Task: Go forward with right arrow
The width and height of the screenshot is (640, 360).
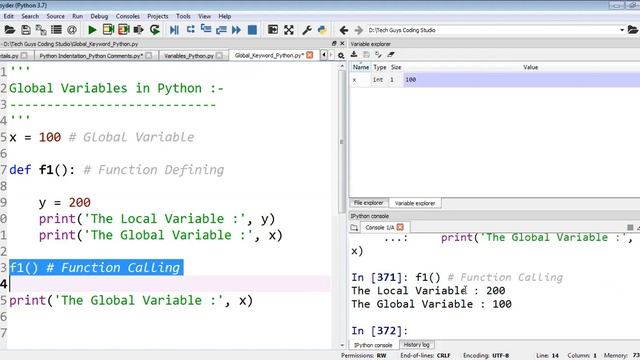Action: pyautogui.click(x=358, y=30)
